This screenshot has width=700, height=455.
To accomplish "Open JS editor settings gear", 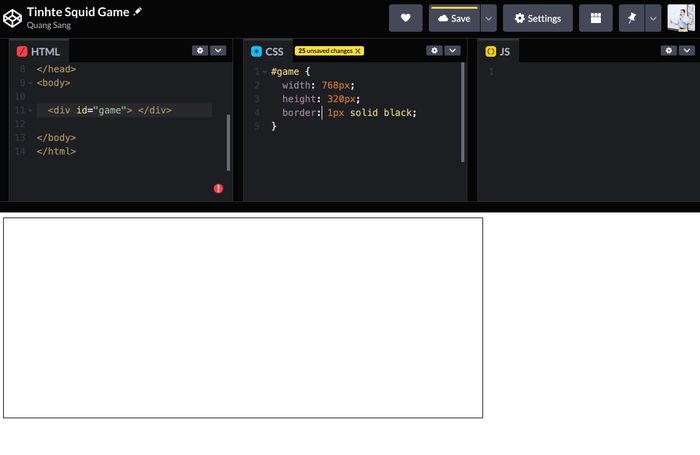I will point(668,50).
